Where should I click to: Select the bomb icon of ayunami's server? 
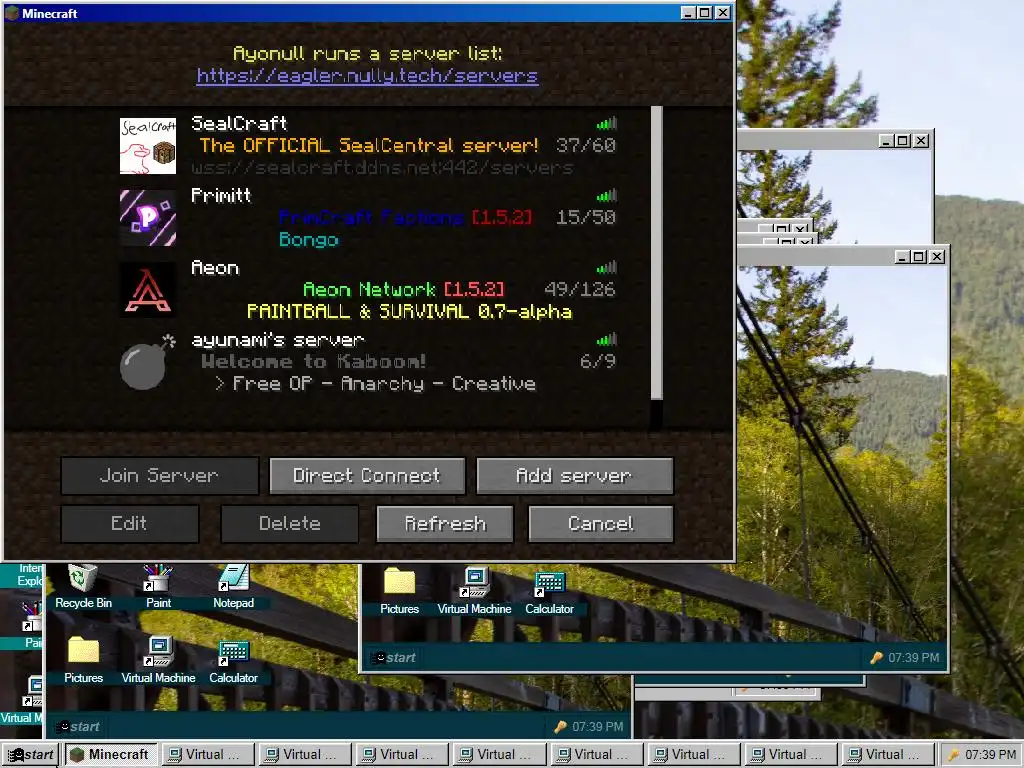148,361
